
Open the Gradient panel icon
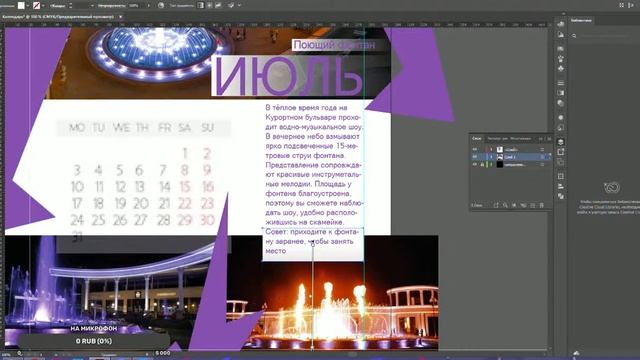561,93
